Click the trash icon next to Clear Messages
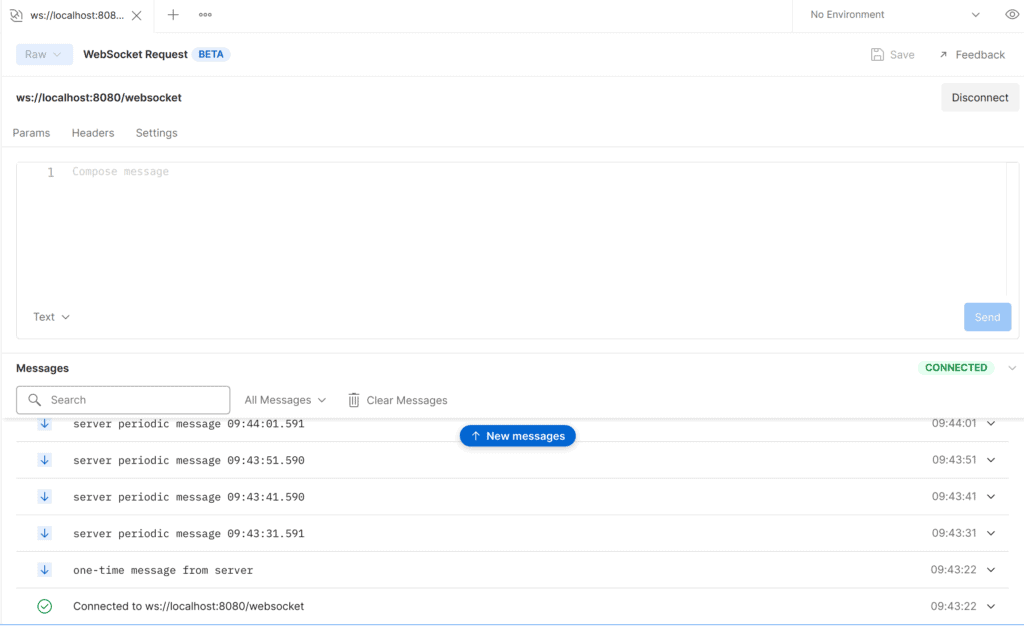This screenshot has height=626, width=1024. point(354,399)
